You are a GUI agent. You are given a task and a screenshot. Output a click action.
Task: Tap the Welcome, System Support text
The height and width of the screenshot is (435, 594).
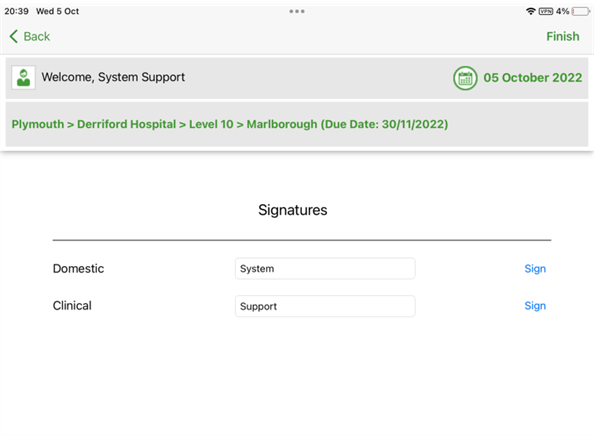coord(113,77)
